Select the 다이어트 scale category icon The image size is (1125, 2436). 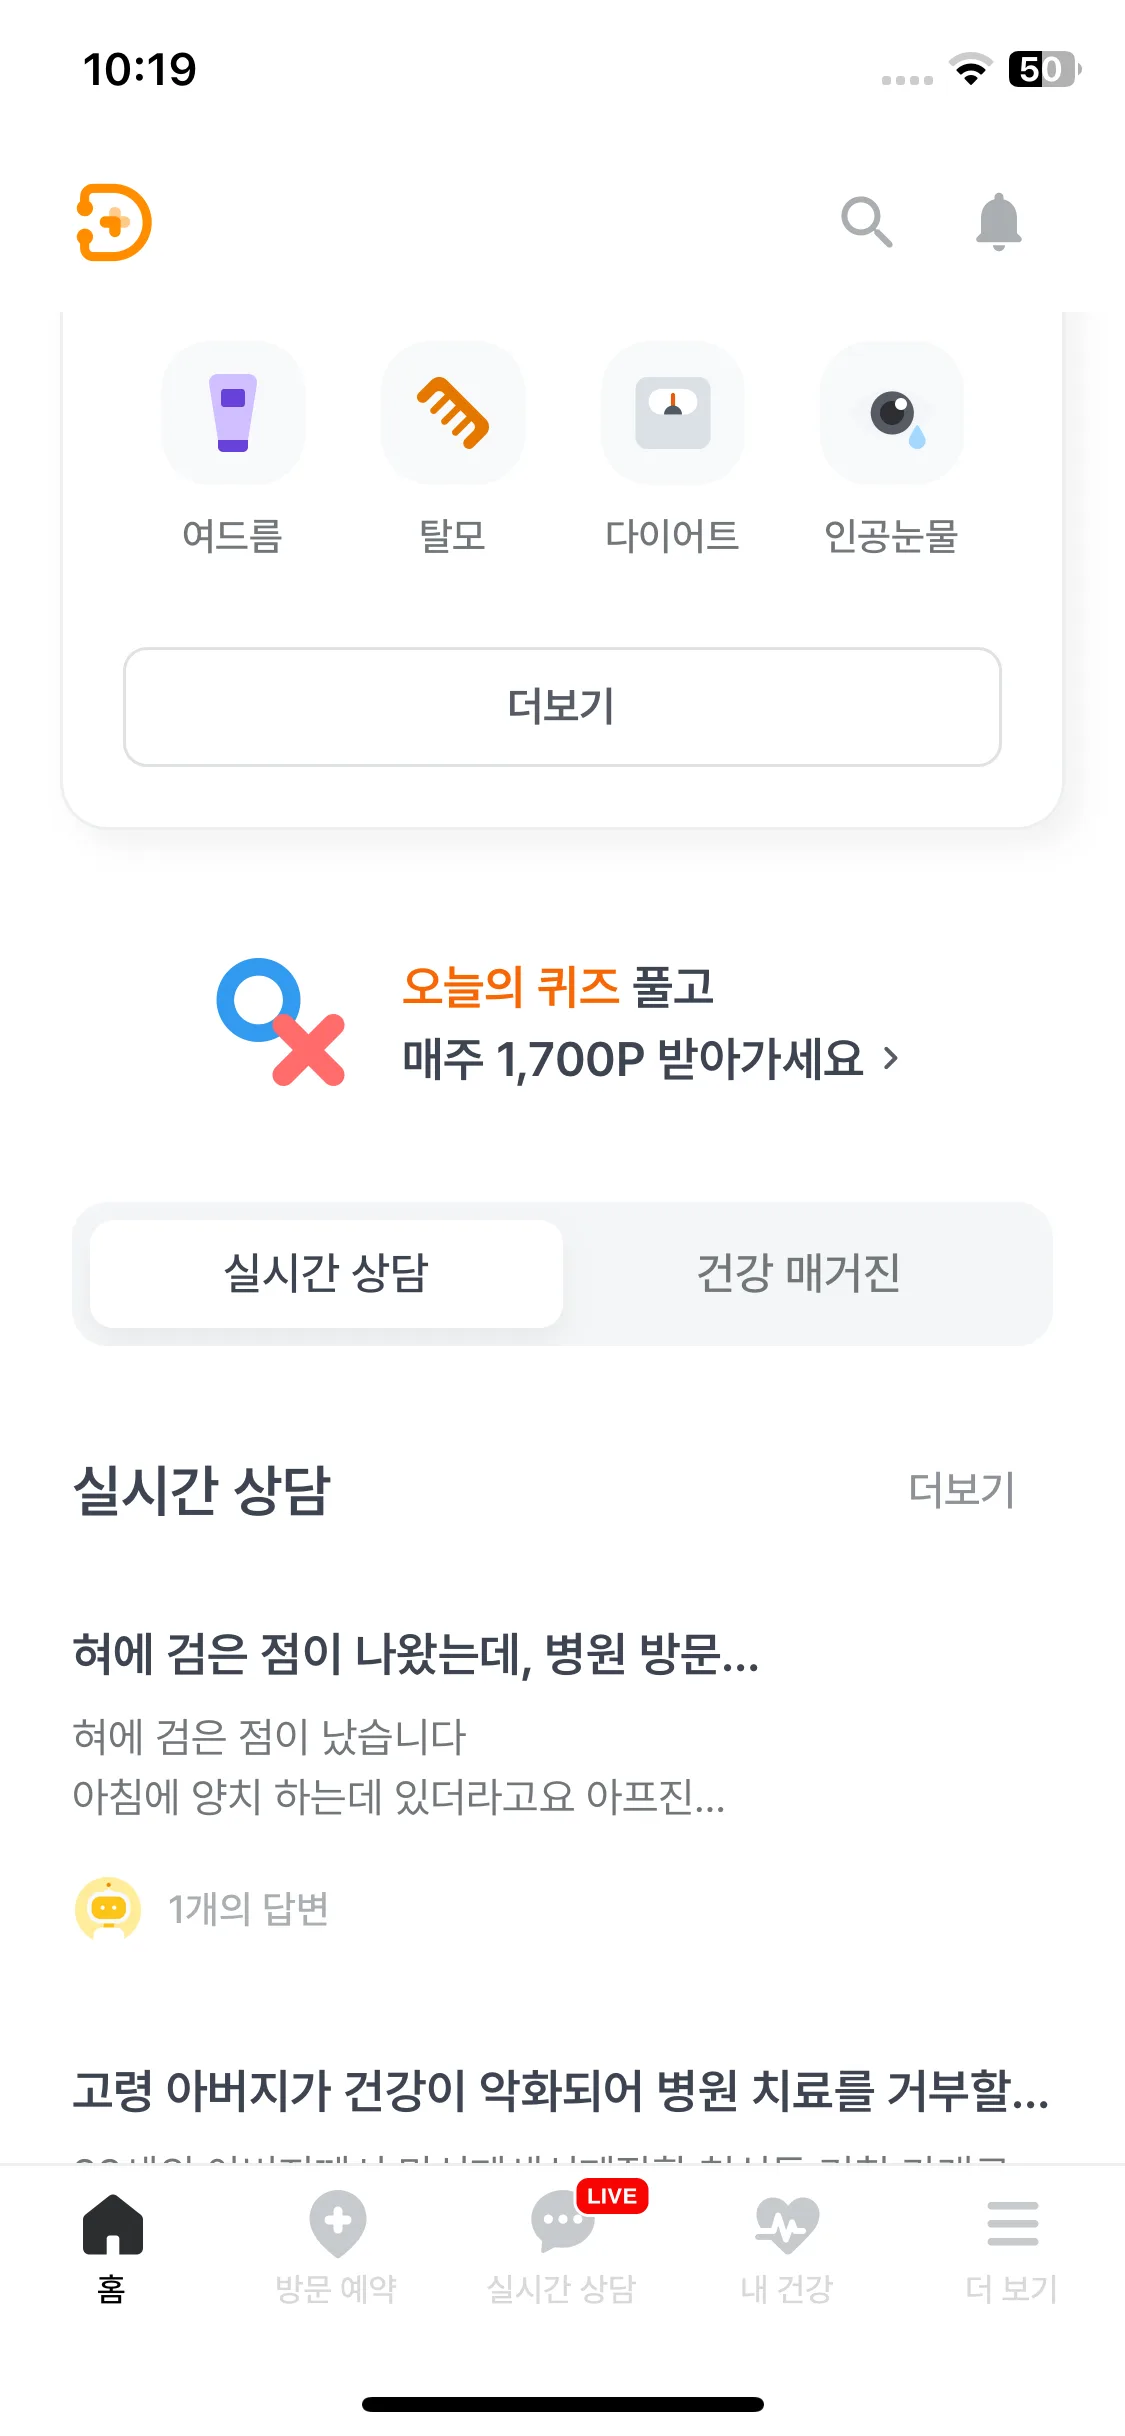point(672,413)
